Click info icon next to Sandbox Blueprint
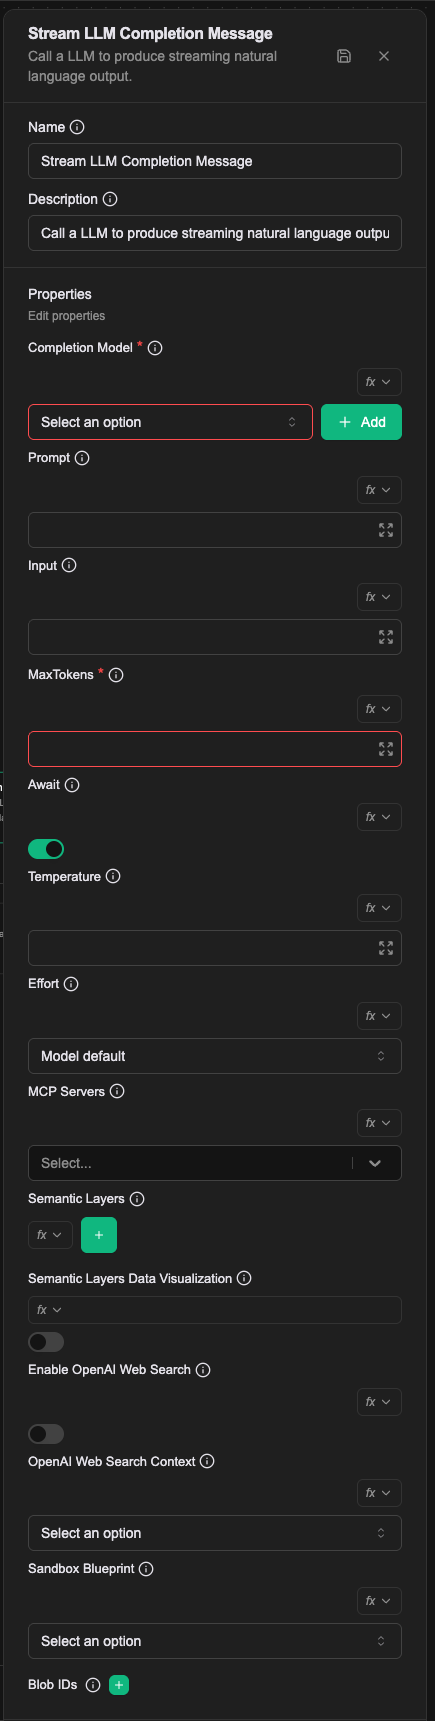The width and height of the screenshot is (435, 1721). tap(146, 1569)
